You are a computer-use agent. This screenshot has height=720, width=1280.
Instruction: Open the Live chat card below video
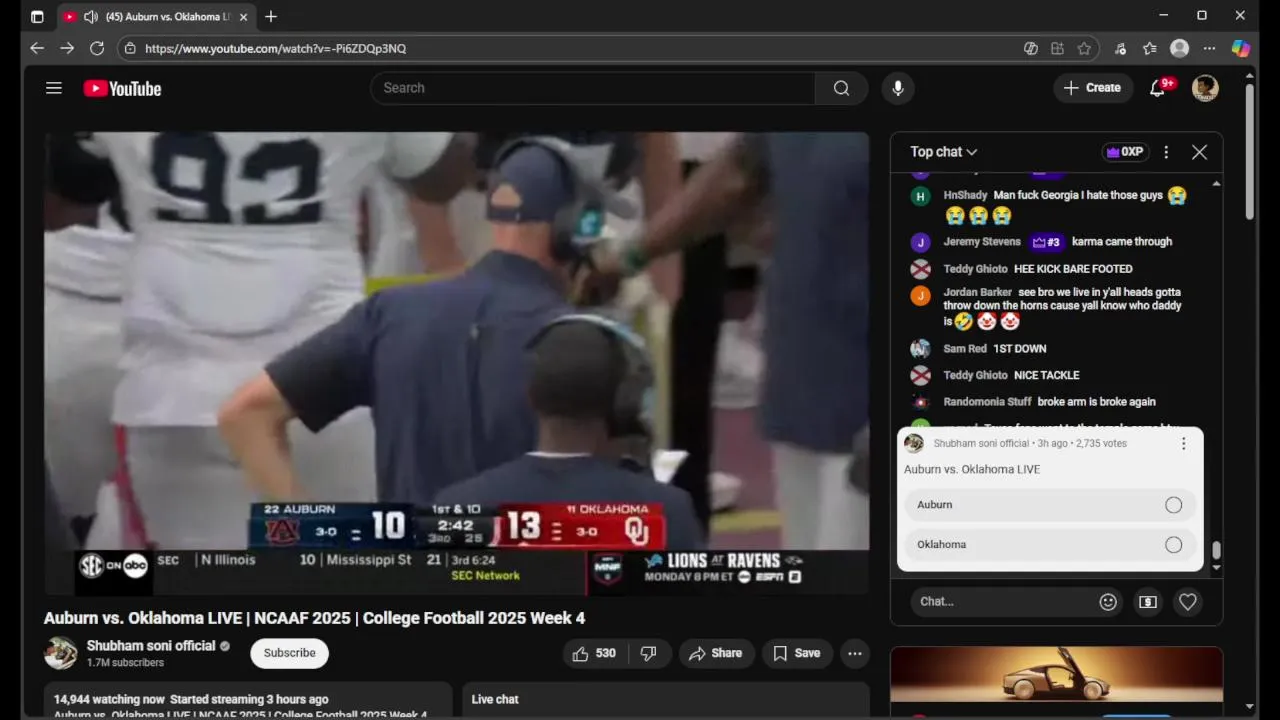[x=666, y=699]
